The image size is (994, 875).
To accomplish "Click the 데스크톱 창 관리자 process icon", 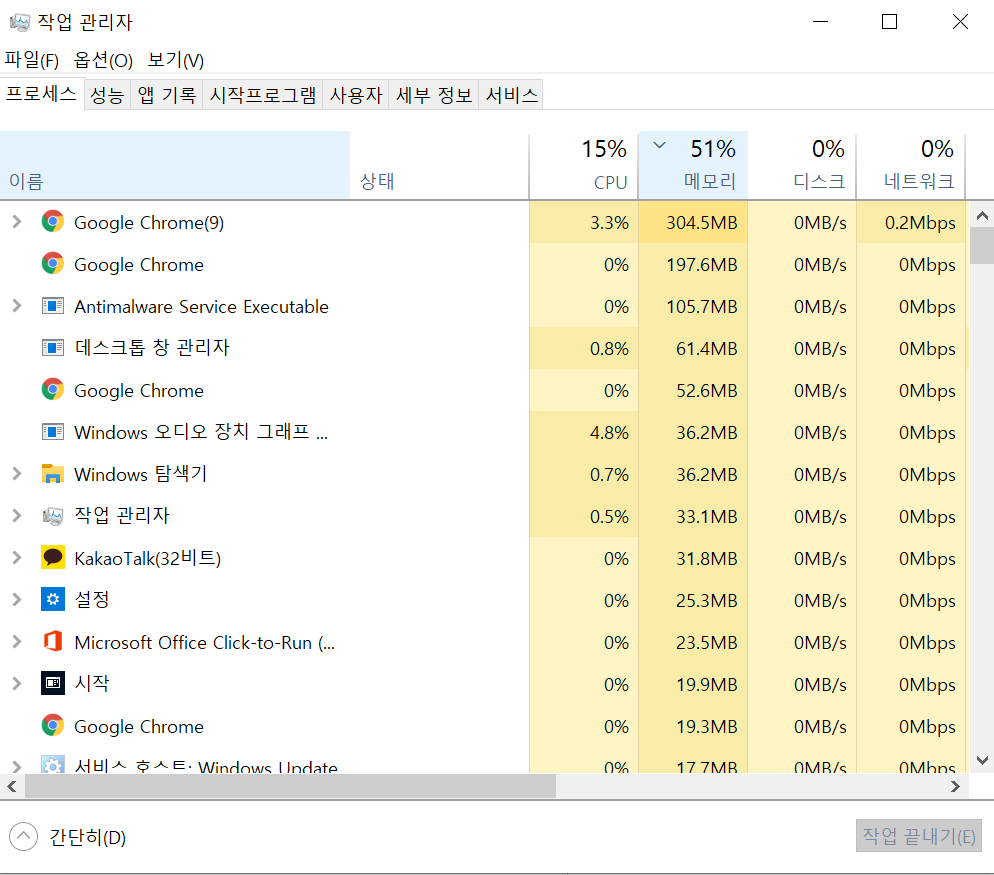I will (x=53, y=347).
